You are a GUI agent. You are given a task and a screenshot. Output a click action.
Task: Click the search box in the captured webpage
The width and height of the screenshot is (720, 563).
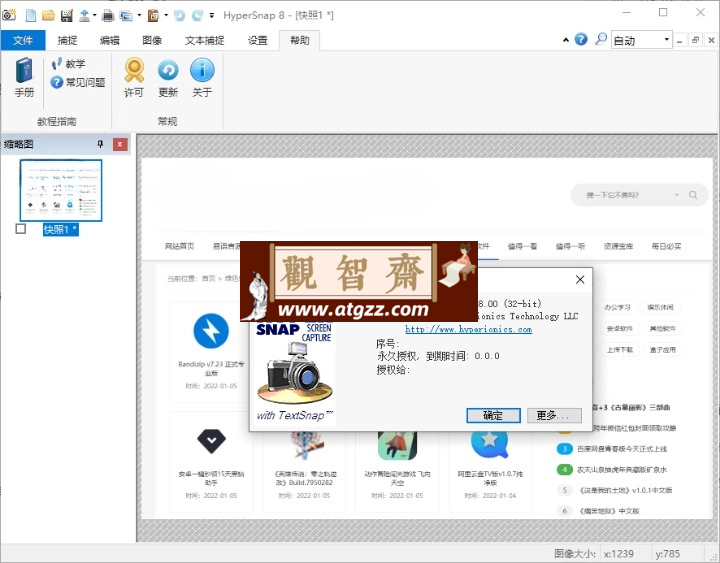tap(638, 195)
